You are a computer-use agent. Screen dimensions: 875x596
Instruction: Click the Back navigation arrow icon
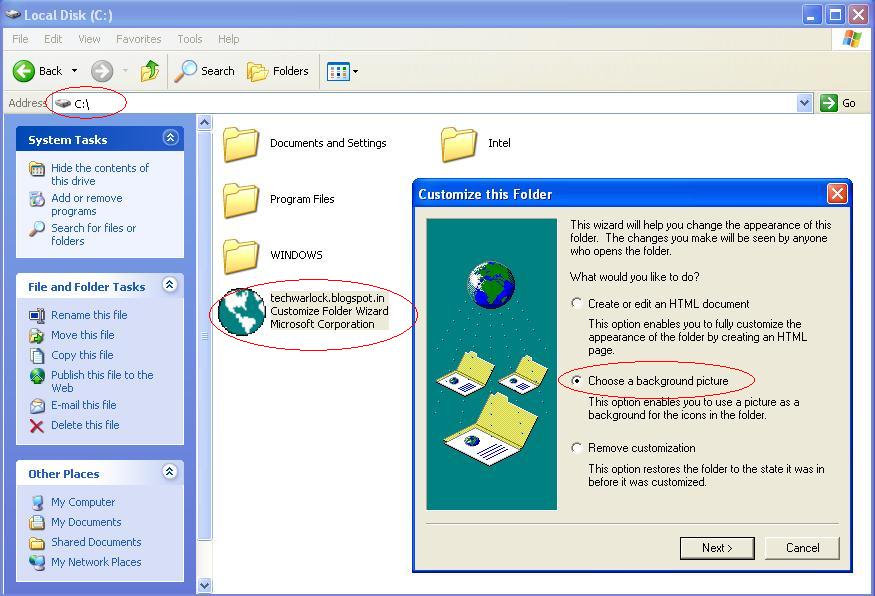coord(22,71)
